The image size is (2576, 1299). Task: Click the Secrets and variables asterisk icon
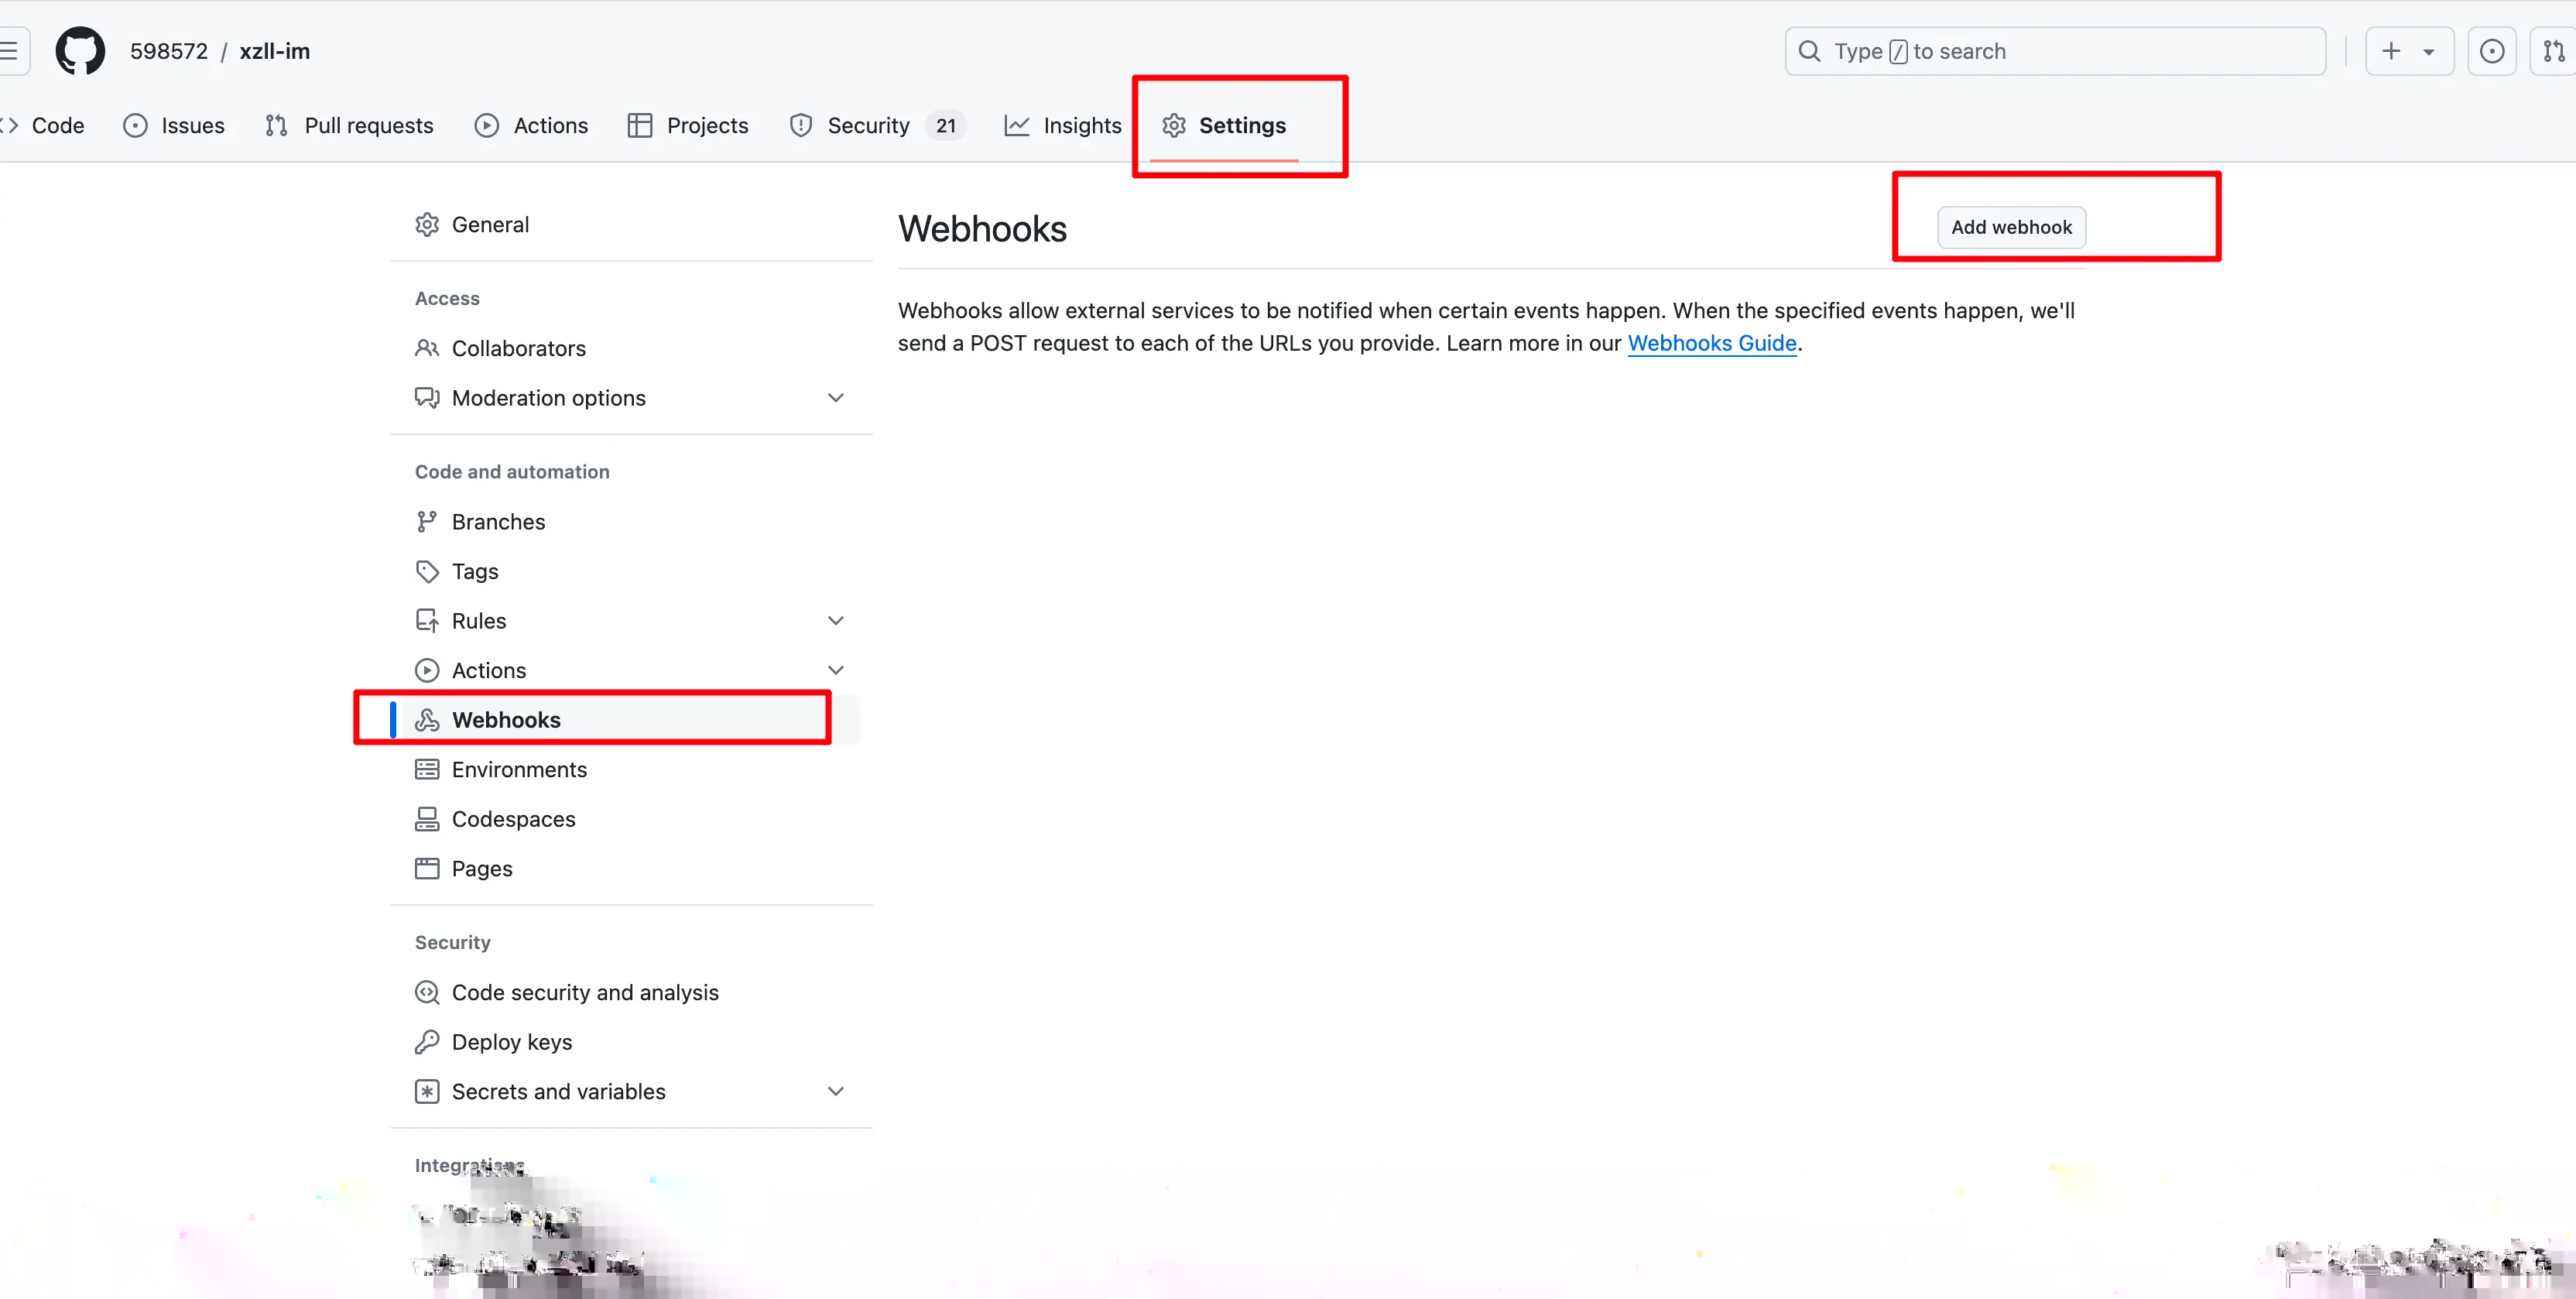click(427, 1091)
